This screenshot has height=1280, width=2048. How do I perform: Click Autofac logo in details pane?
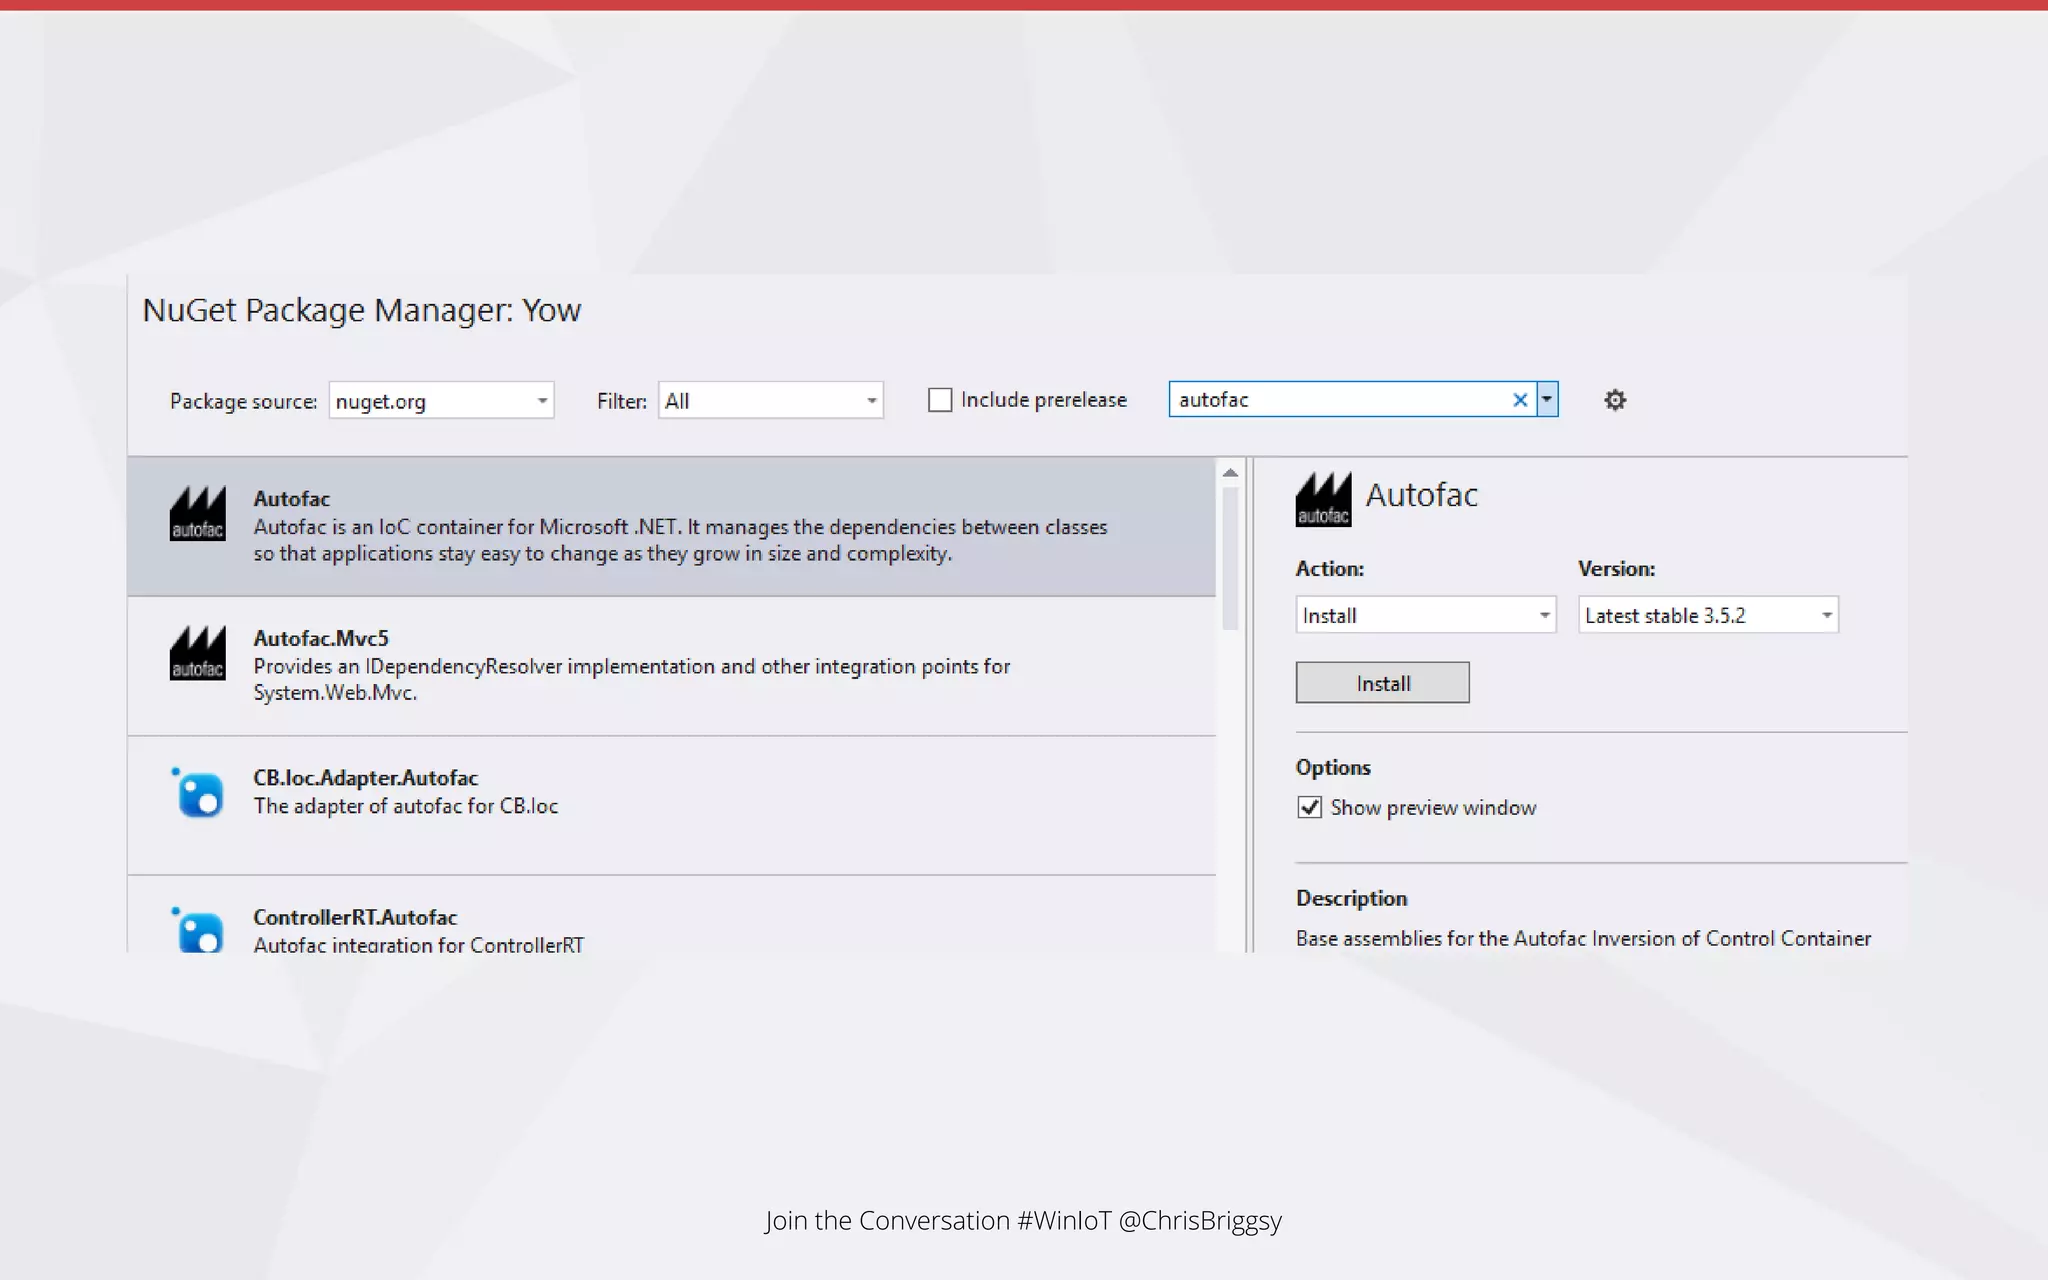[x=1323, y=500]
